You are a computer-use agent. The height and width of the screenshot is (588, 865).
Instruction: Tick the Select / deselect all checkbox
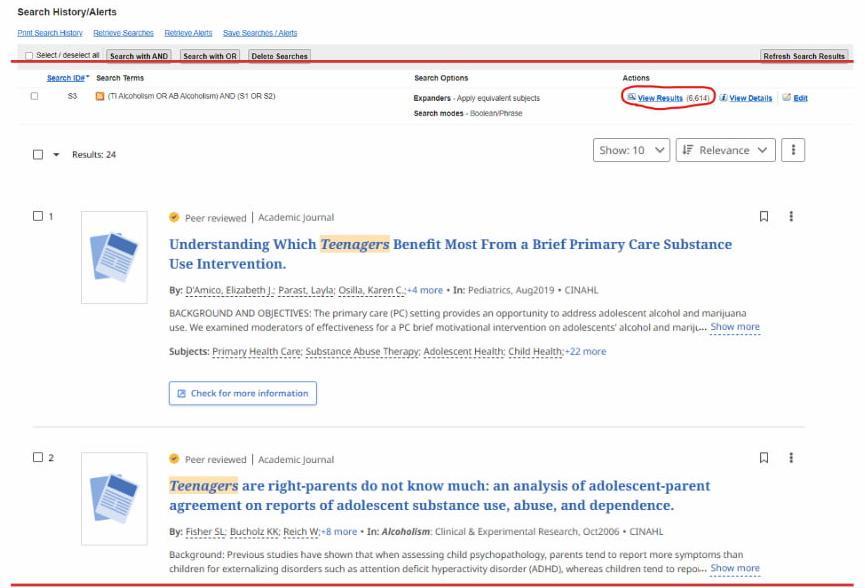pos(29,56)
